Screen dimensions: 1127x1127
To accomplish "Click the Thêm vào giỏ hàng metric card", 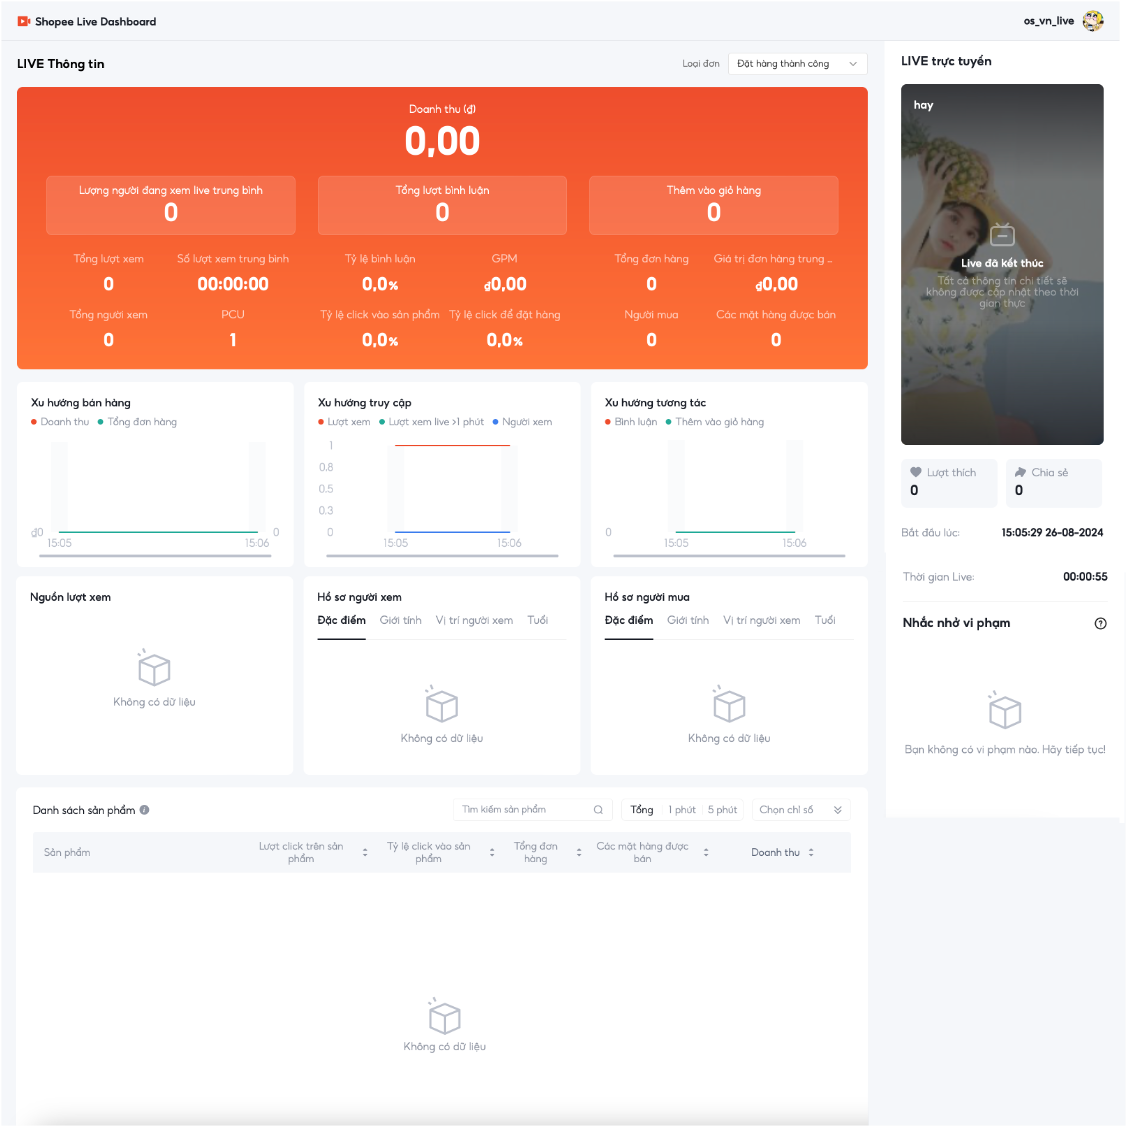I will click(714, 206).
